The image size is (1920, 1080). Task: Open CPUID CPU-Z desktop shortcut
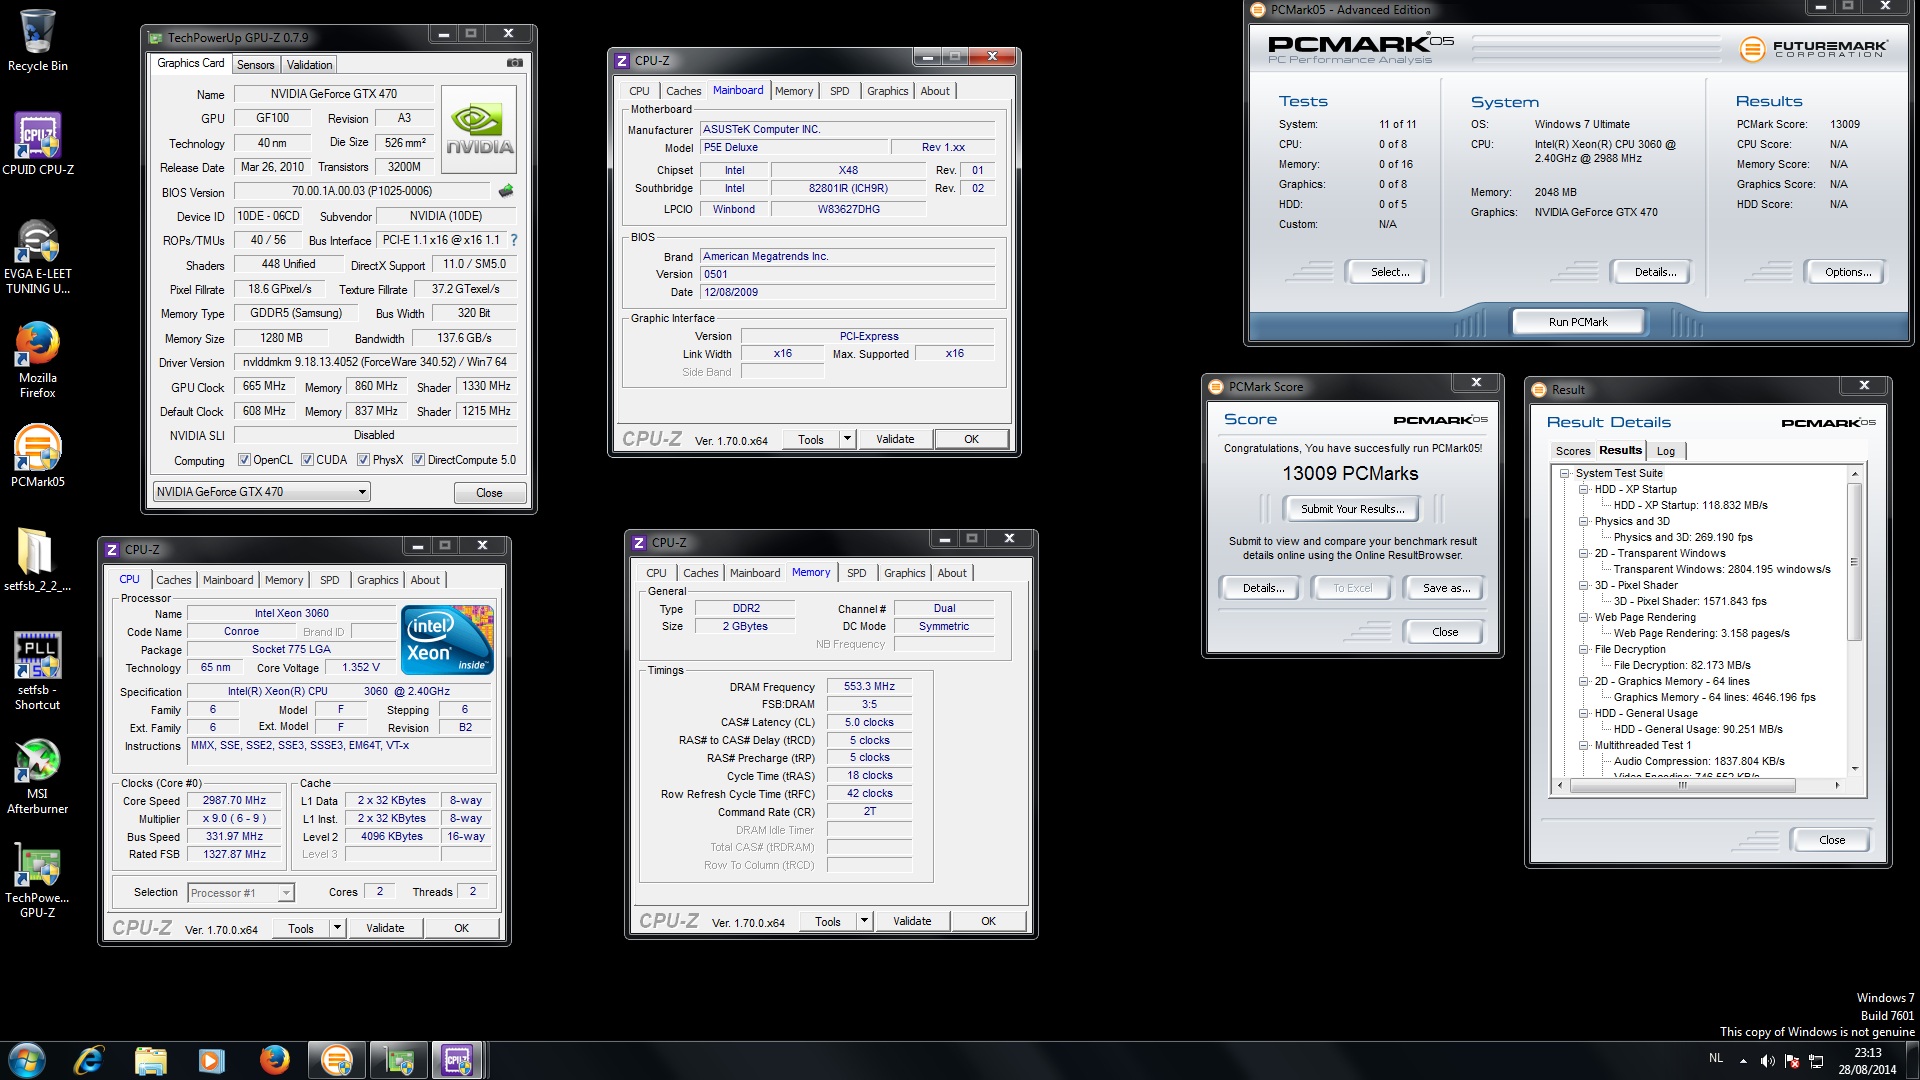click(x=37, y=144)
